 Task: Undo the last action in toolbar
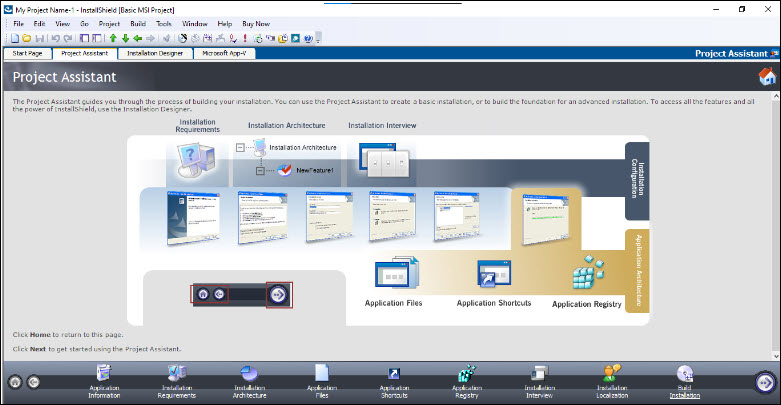pyautogui.click(x=55, y=38)
